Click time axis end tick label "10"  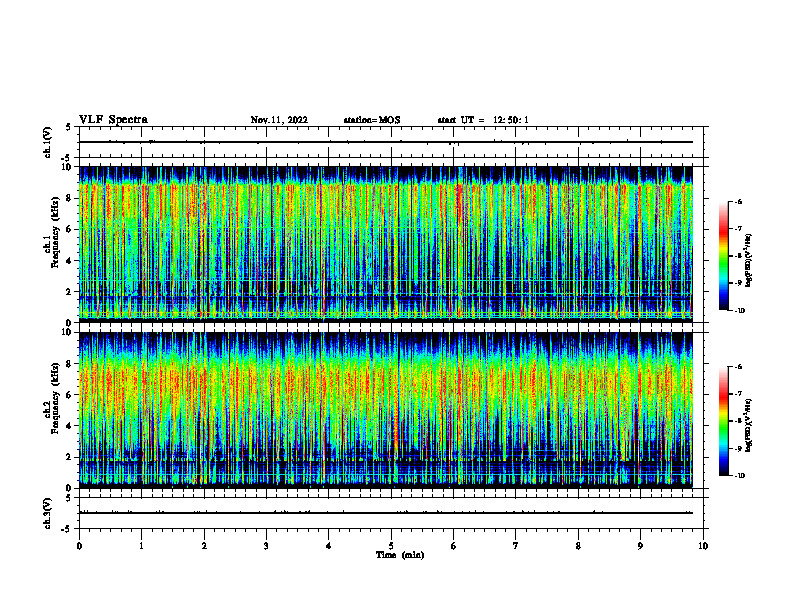[703, 546]
